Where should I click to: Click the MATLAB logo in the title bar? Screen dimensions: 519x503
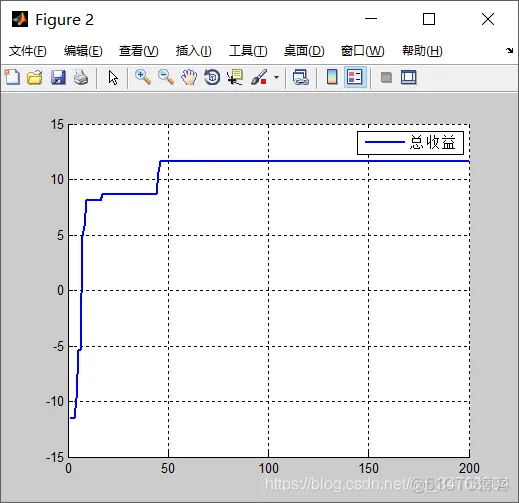20,19
